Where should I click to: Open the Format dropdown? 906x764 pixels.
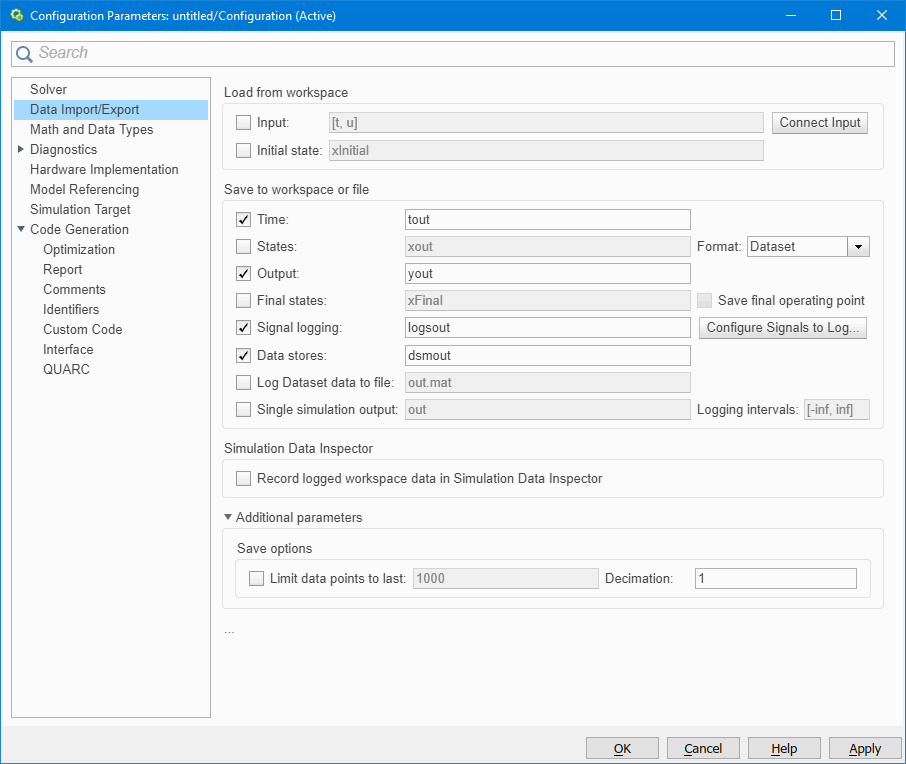[858, 247]
